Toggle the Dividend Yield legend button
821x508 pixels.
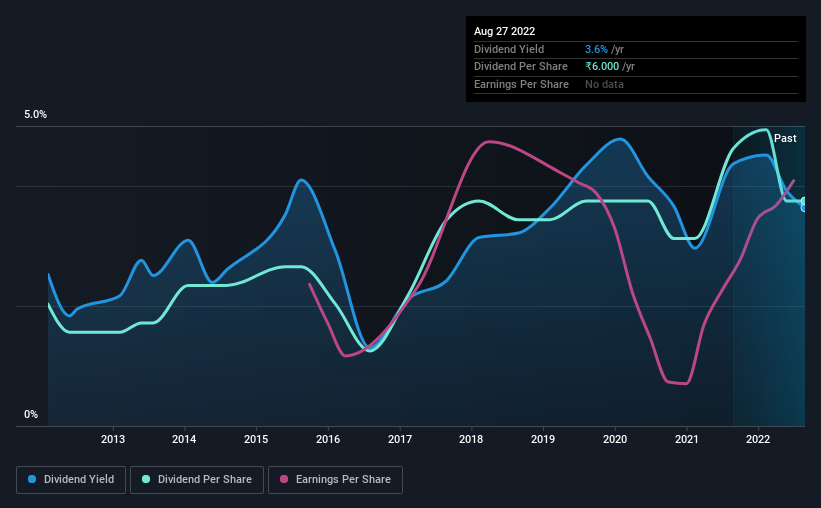coord(71,480)
